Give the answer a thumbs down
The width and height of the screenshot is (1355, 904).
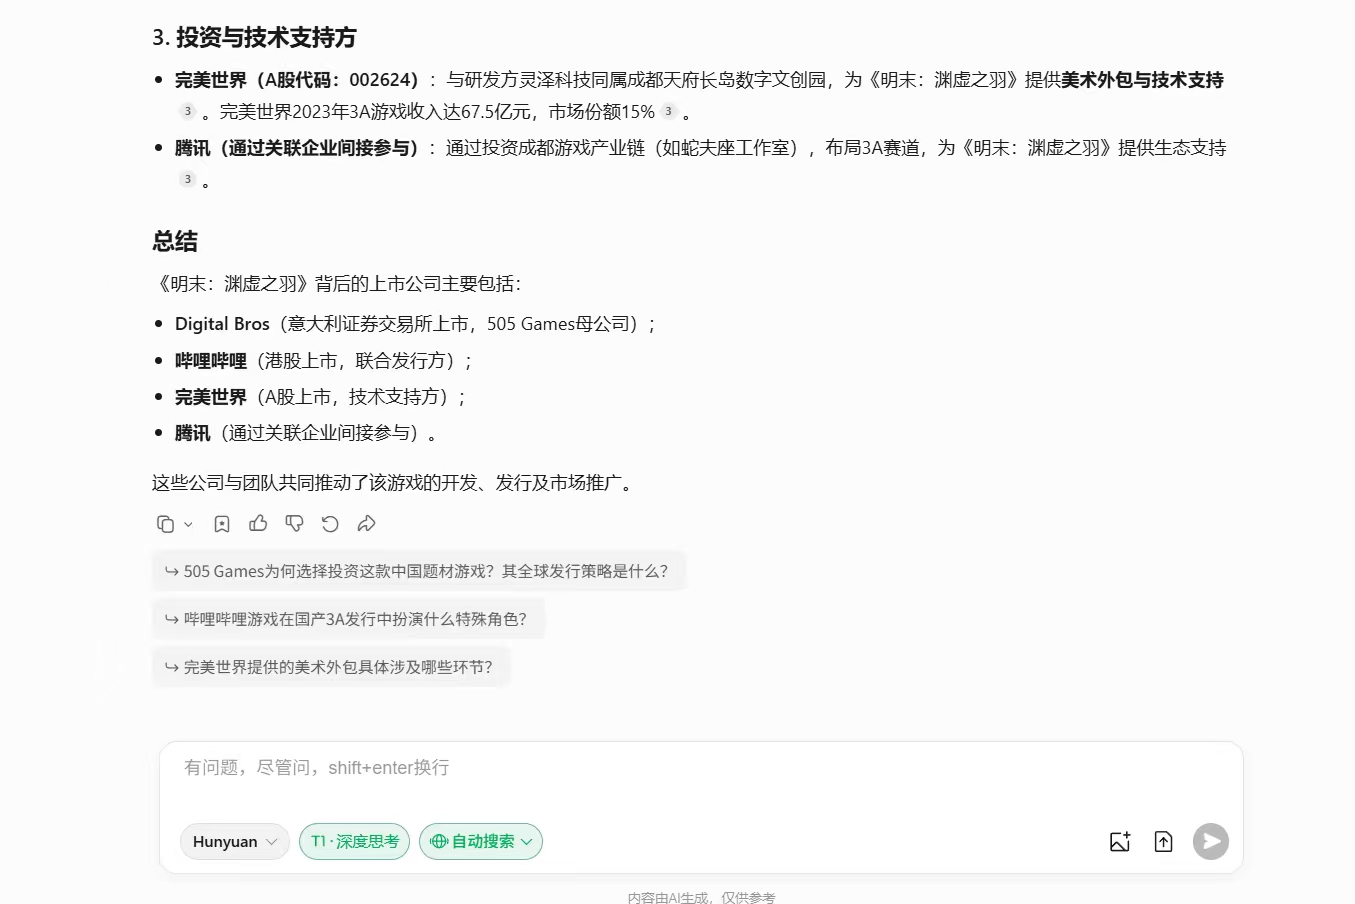tap(294, 523)
